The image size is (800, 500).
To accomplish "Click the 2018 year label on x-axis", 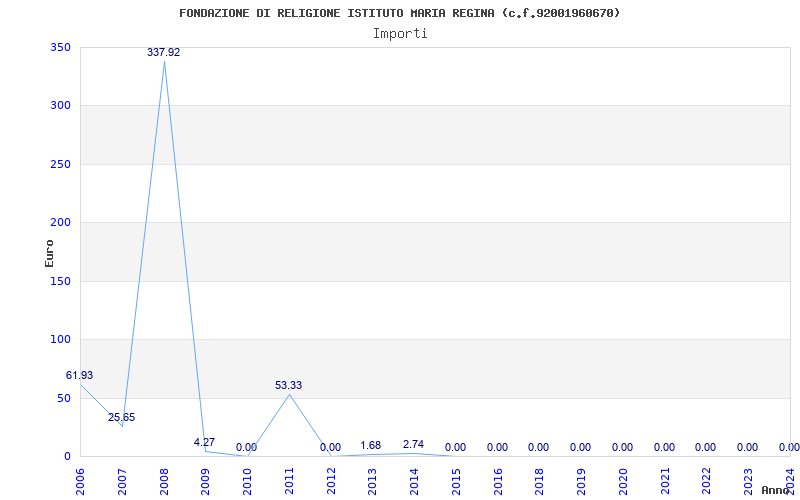I will 540,482.
